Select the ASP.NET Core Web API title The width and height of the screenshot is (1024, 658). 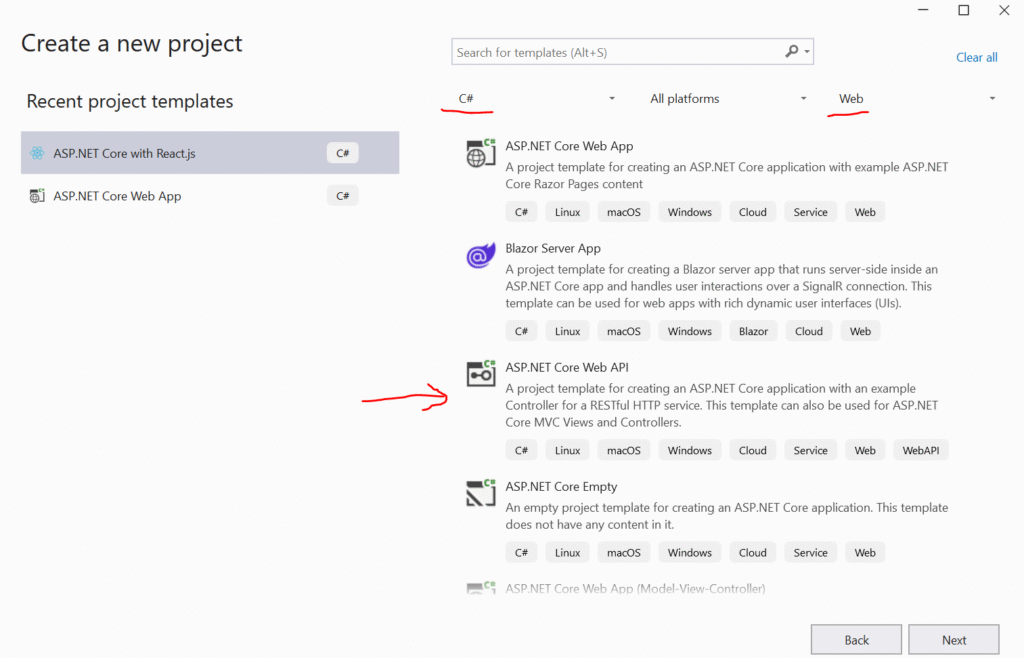[567, 367]
